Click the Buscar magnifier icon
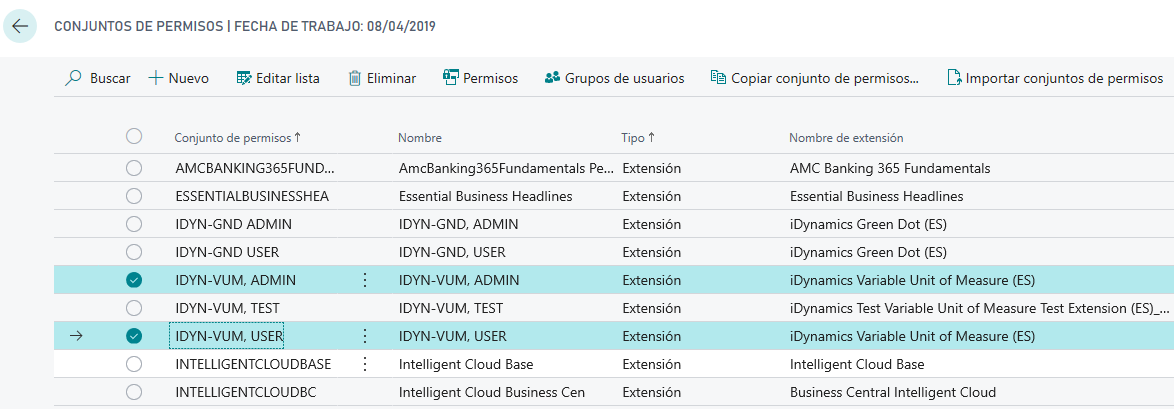This screenshot has width=1174, height=409. [x=73, y=78]
